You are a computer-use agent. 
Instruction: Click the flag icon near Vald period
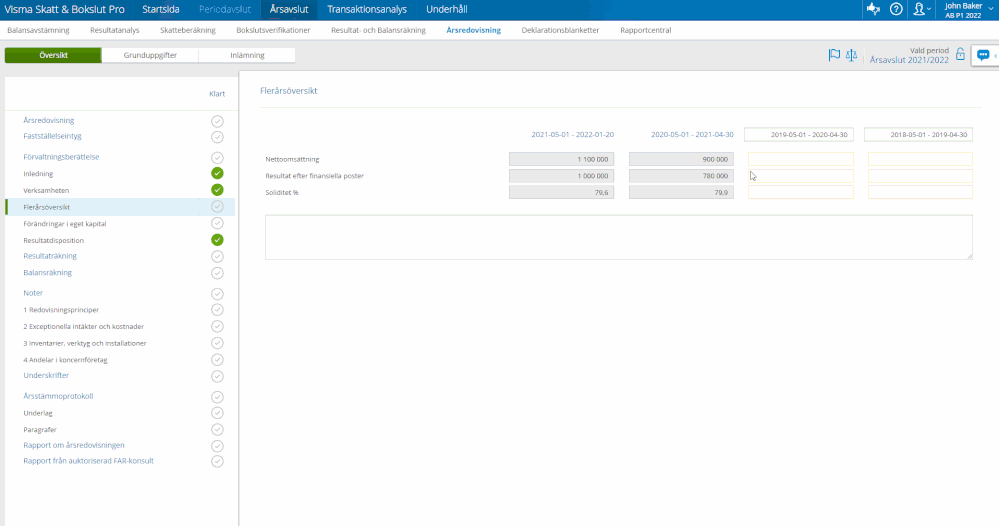click(x=834, y=55)
